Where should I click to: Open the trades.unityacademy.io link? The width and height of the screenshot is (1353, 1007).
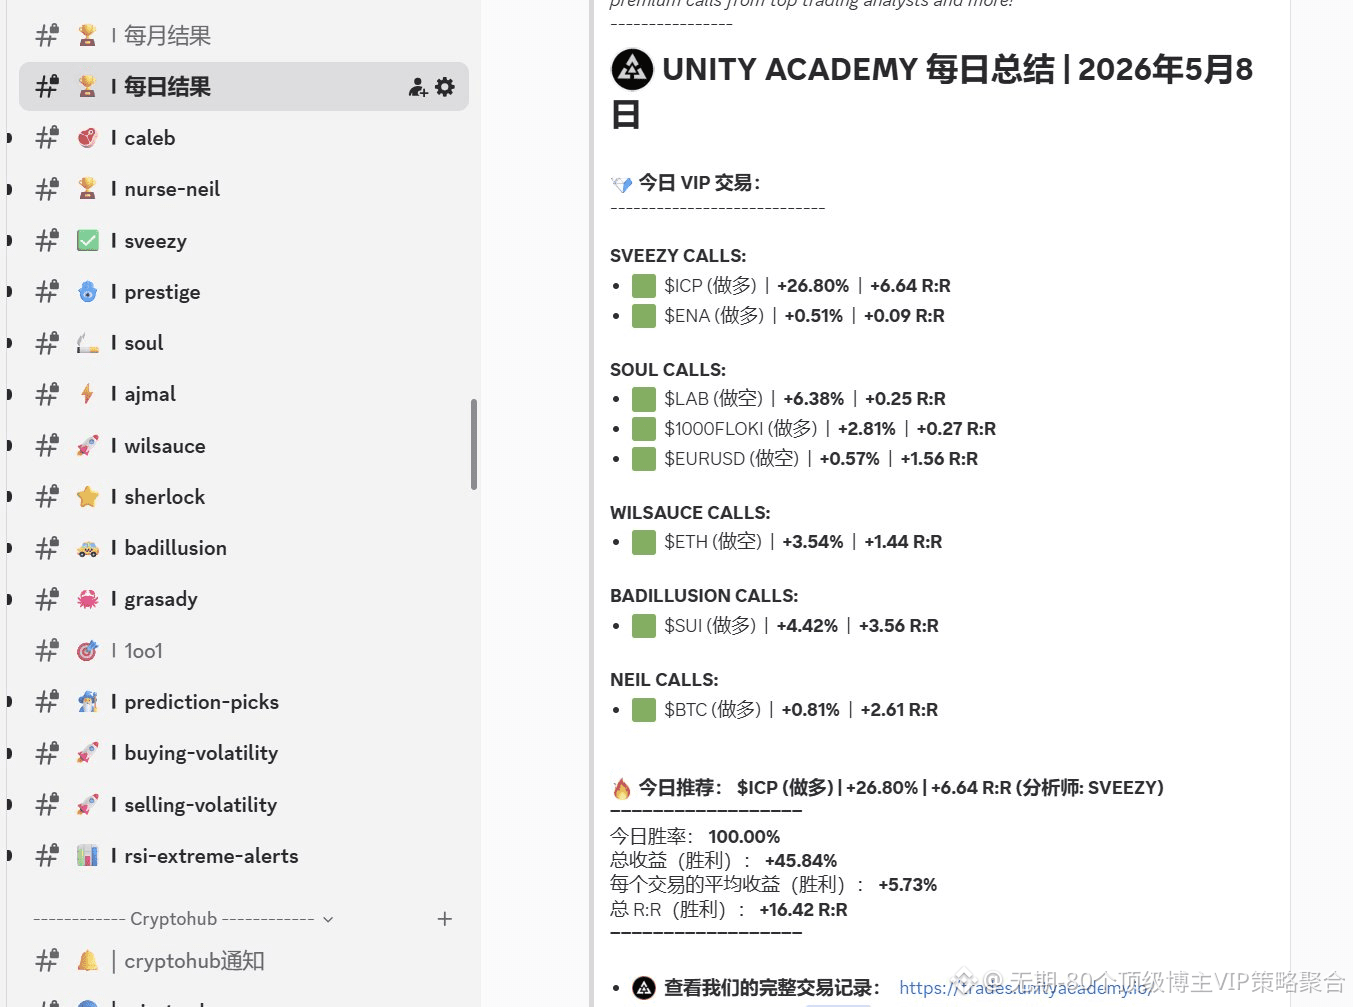(x=1025, y=988)
